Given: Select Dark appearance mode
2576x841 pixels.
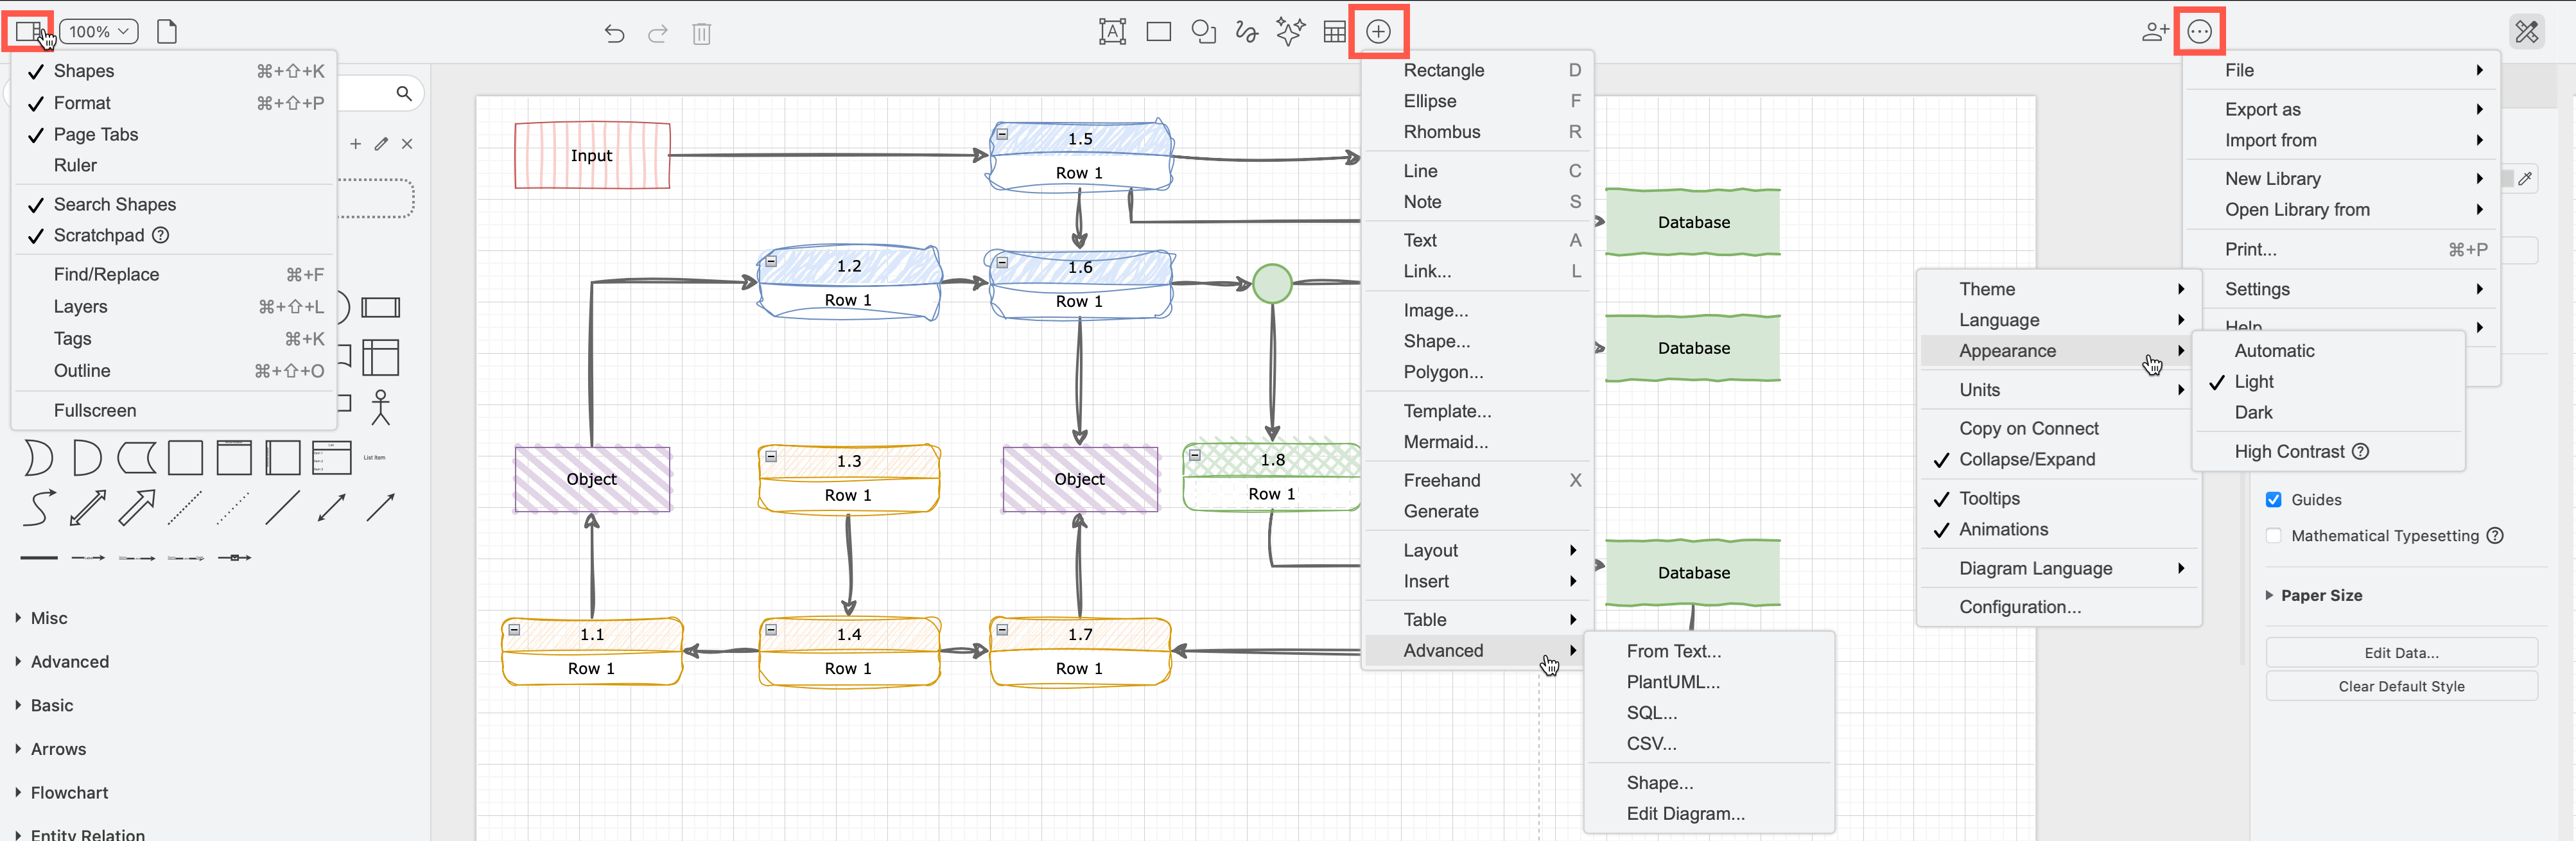Looking at the screenshot, I should click(2328, 412).
